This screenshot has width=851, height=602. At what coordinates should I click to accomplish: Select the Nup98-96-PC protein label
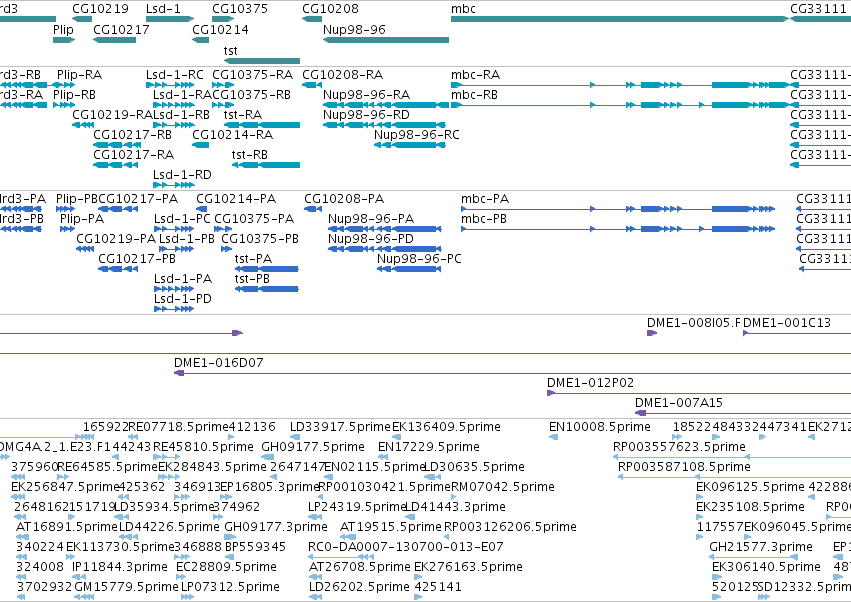coord(420,259)
